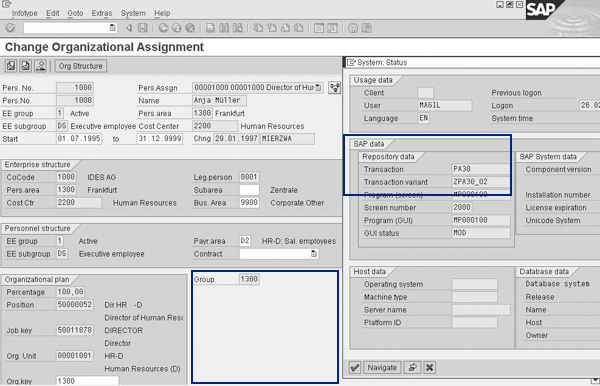This screenshot has height=386, width=600.
Task: Click the Transaction value PA30
Action: pos(481,169)
